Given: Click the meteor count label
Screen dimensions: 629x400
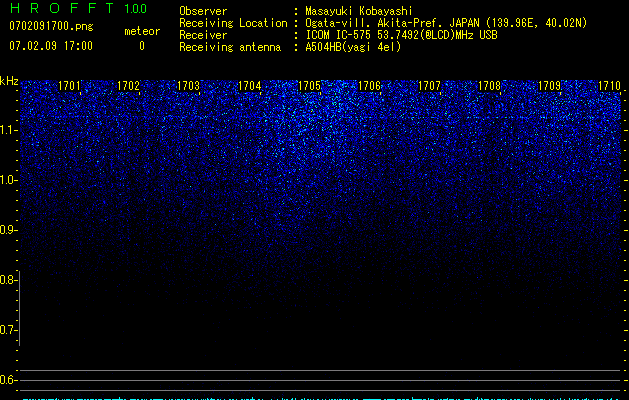Looking at the screenshot, I should point(142,31).
